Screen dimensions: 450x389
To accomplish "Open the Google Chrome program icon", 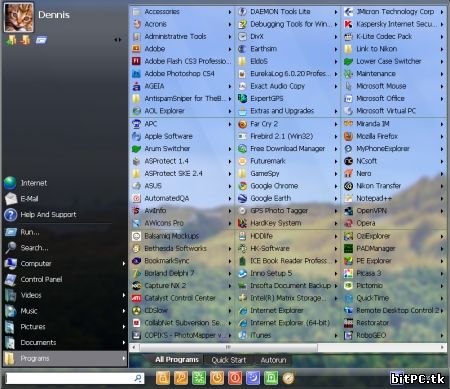I will 242,186.
